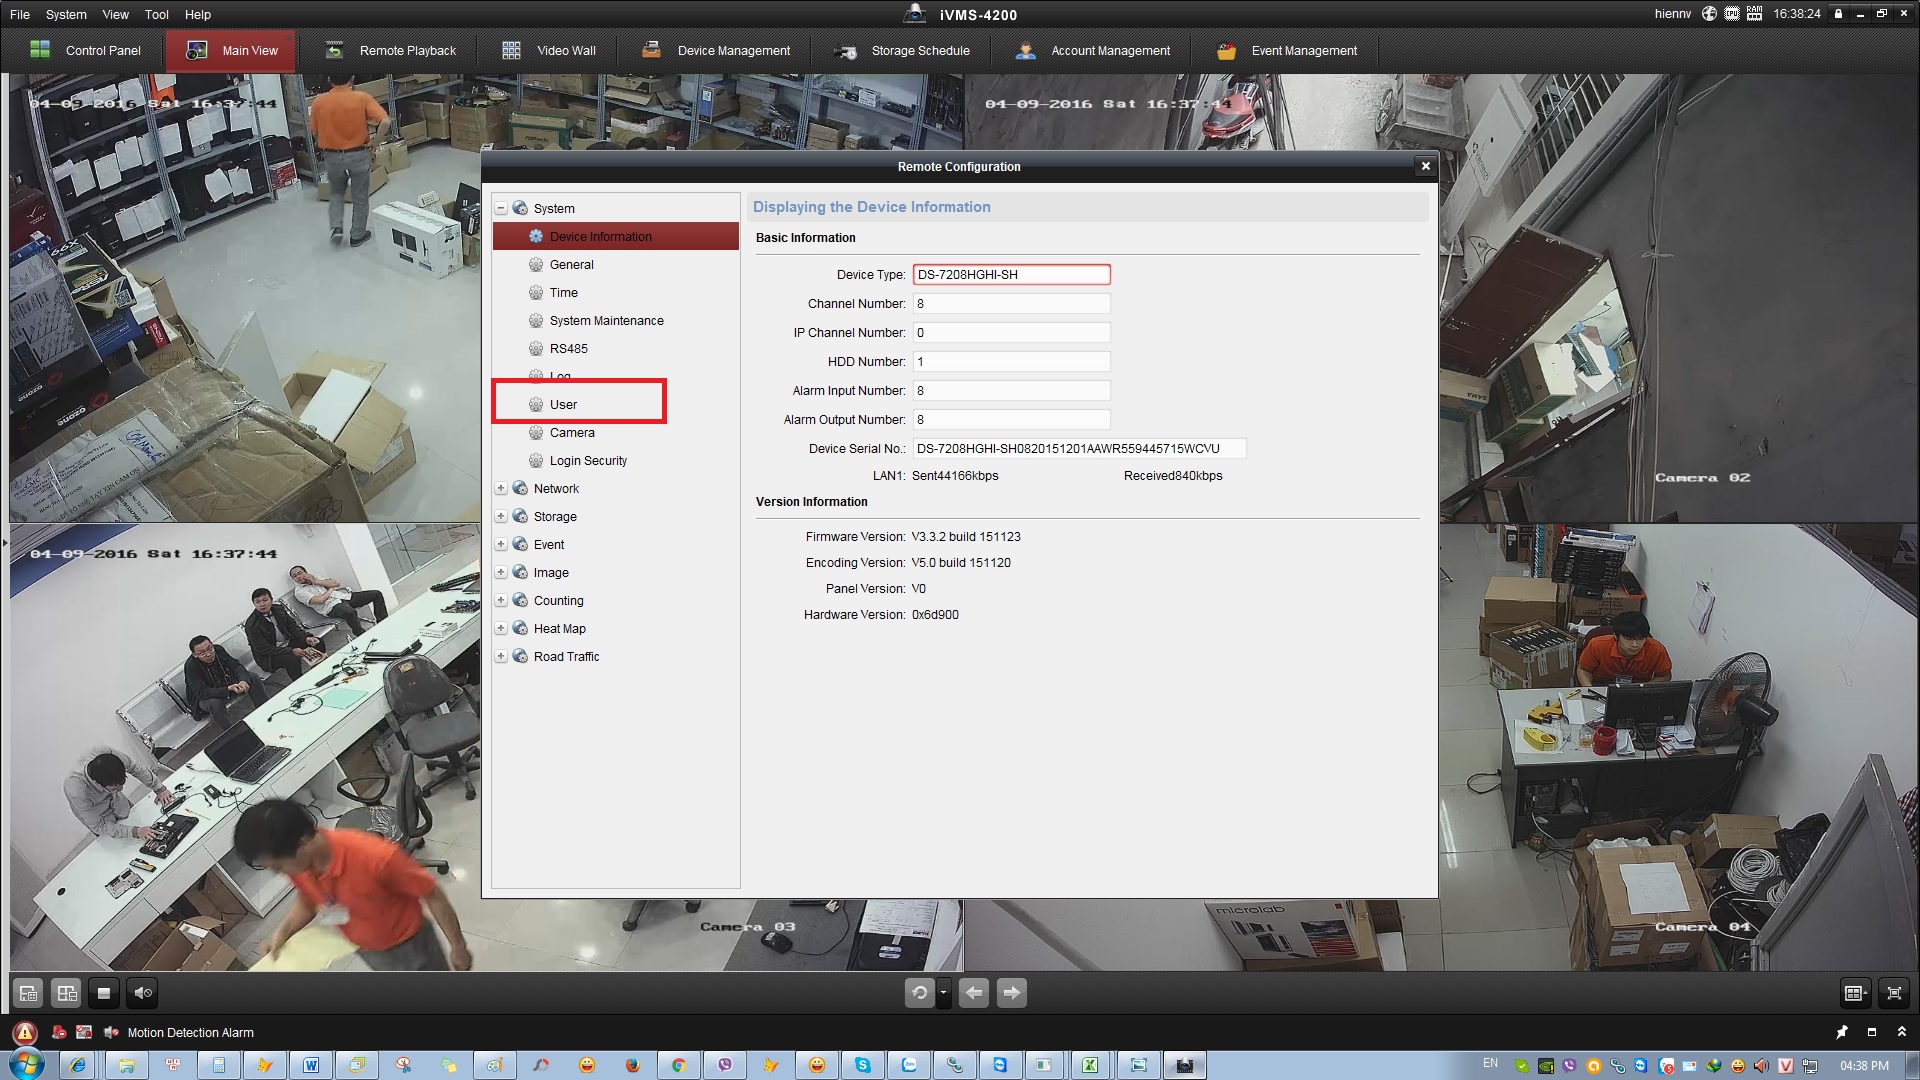Image resolution: width=1920 pixels, height=1080 pixels.
Task: Go to the previous page of cameras
Action: pyautogui.click(x=973, y=993)
